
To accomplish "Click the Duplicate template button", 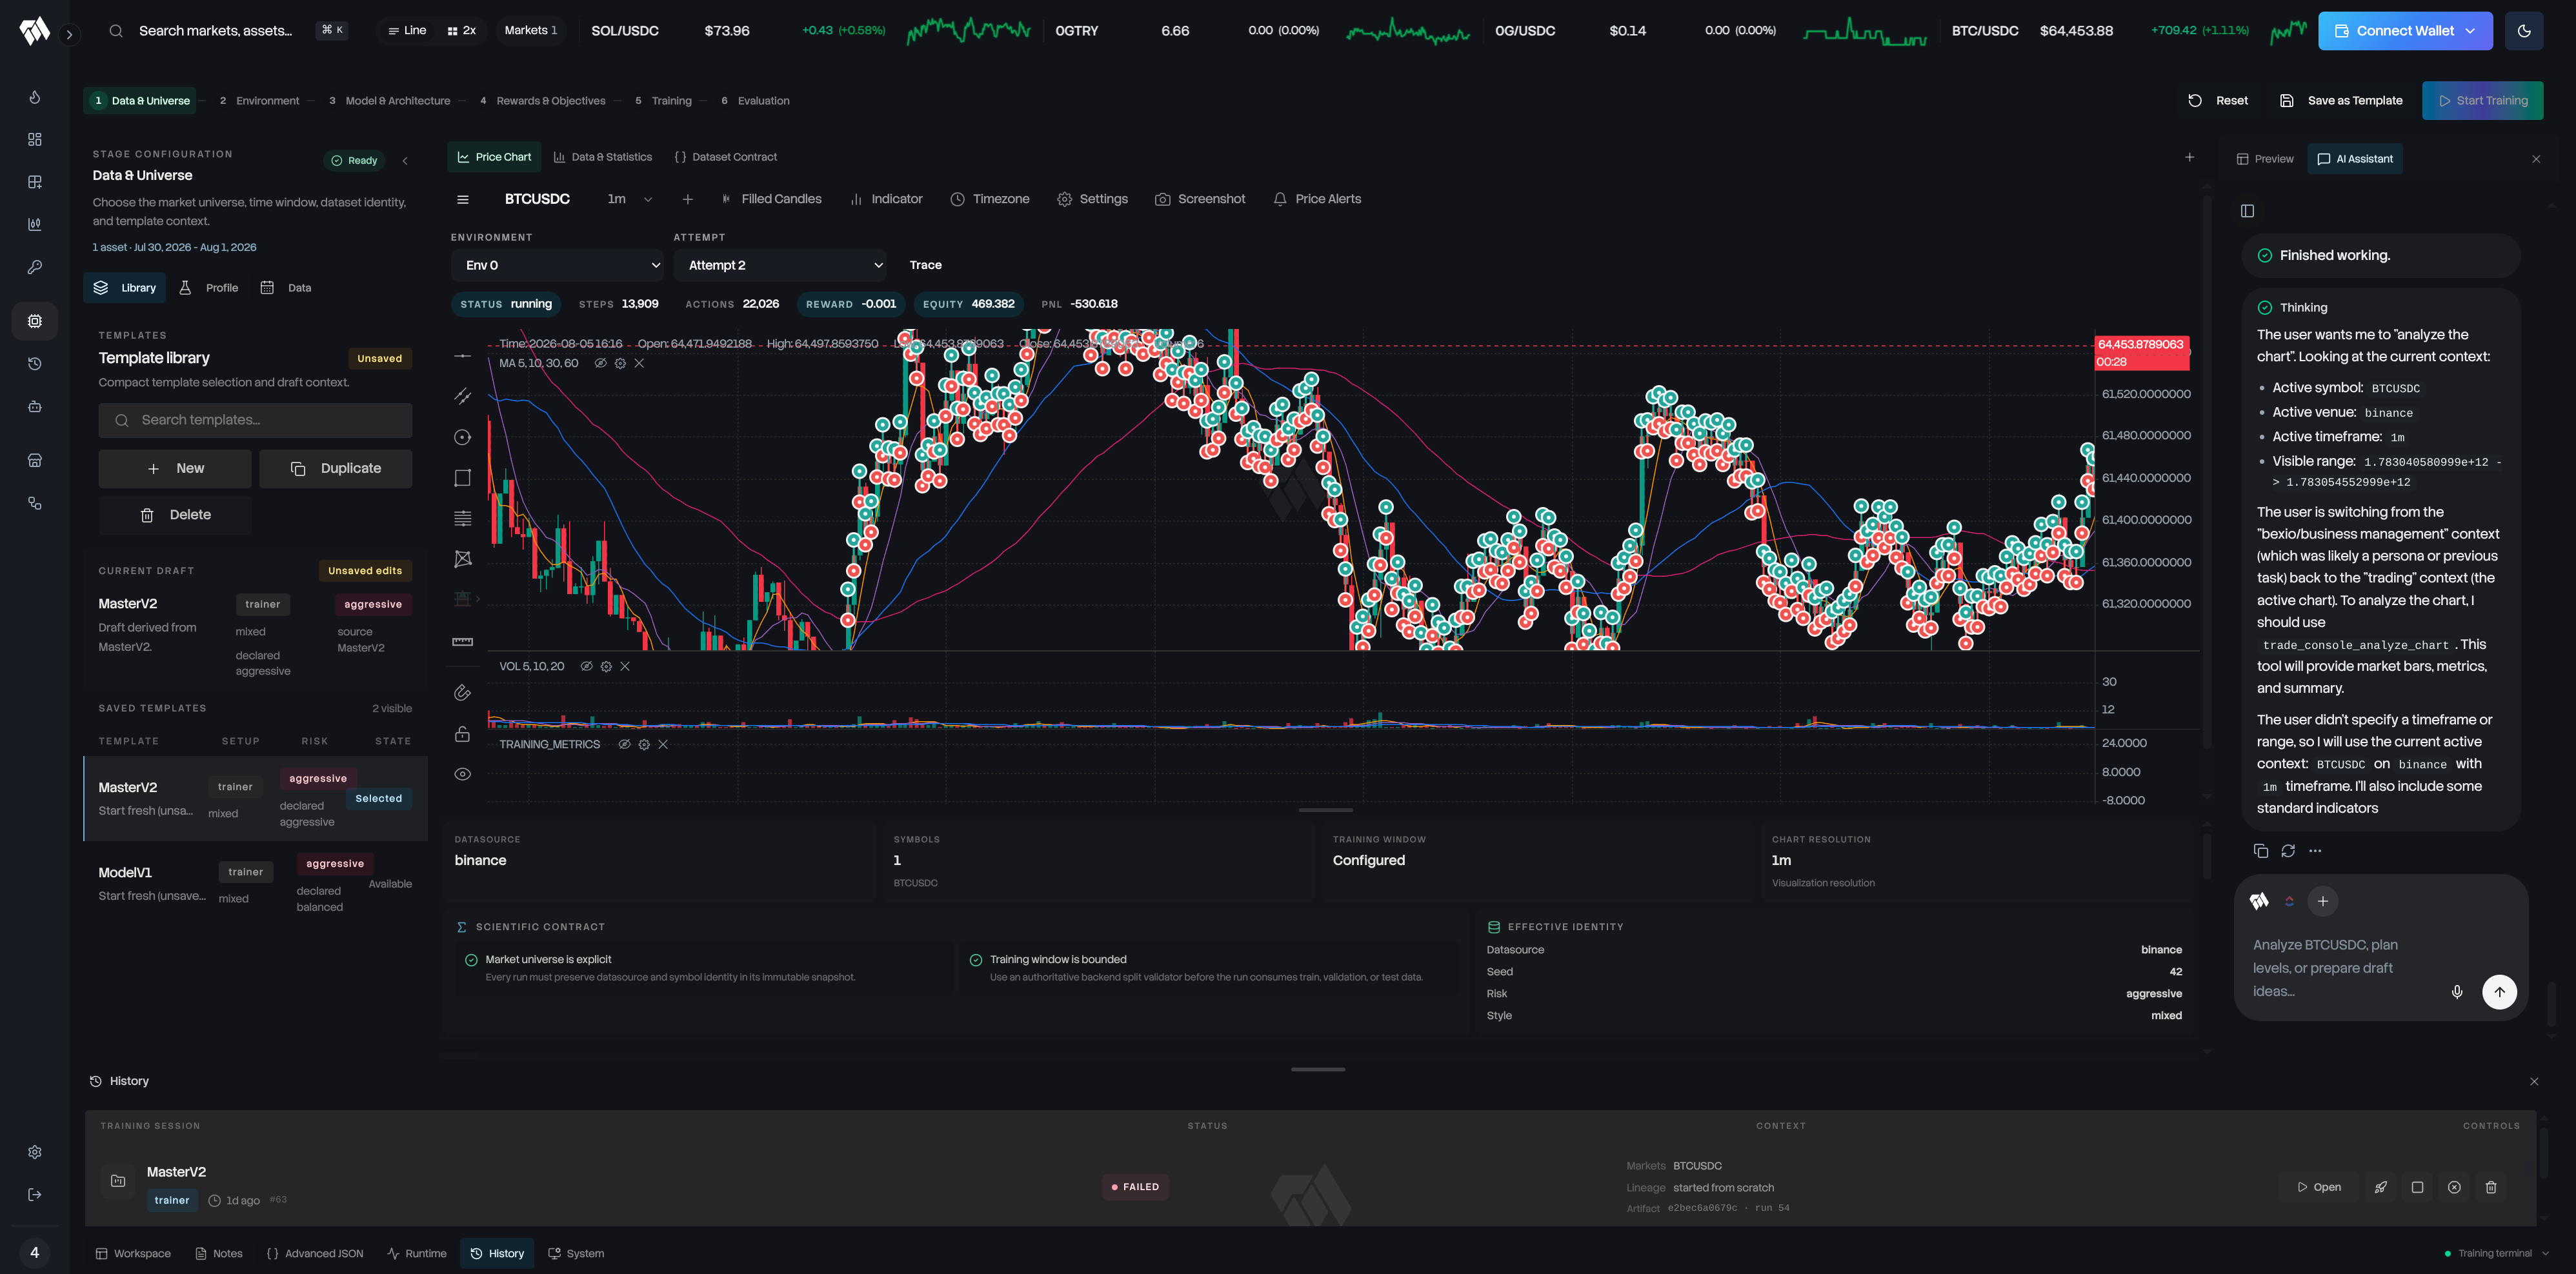I will [335, 468].
